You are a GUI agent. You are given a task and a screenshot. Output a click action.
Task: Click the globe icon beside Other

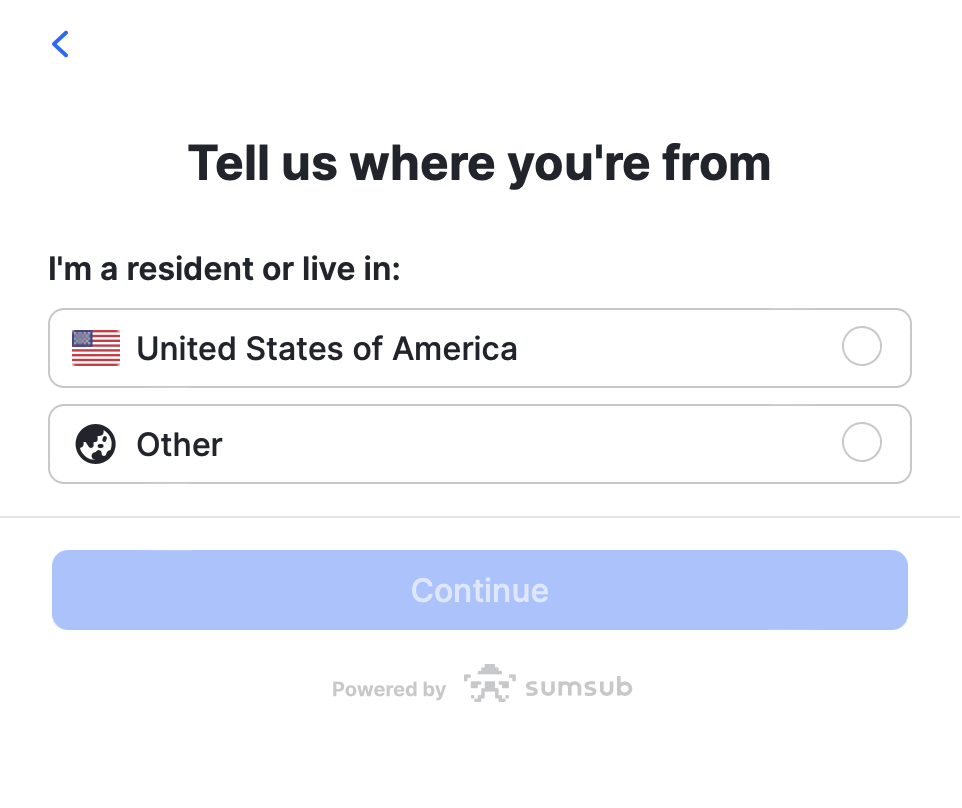pos(96,444)
